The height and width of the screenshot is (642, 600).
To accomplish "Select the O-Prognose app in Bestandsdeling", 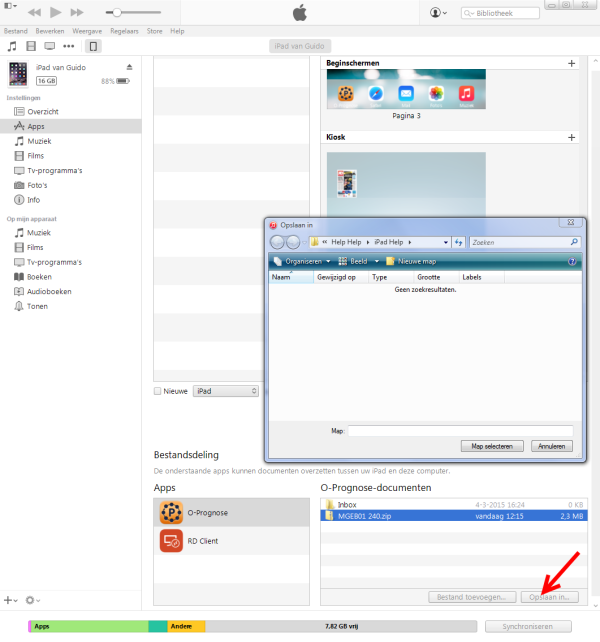I will point(231,512).
